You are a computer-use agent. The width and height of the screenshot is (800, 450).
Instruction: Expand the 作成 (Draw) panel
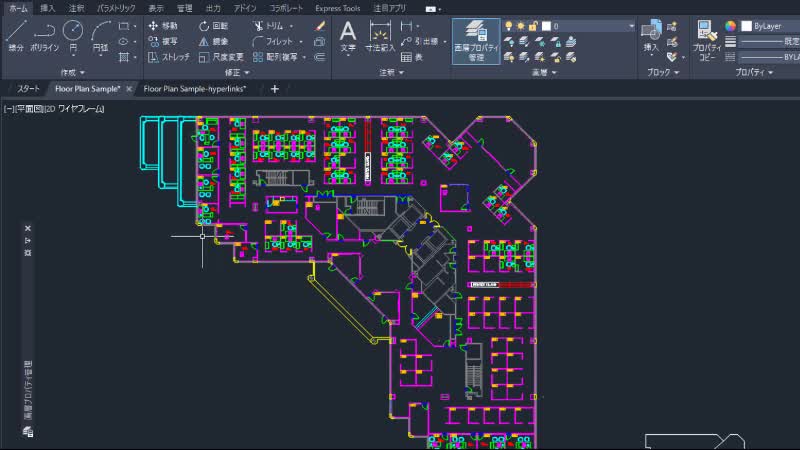tap(73, 73)
